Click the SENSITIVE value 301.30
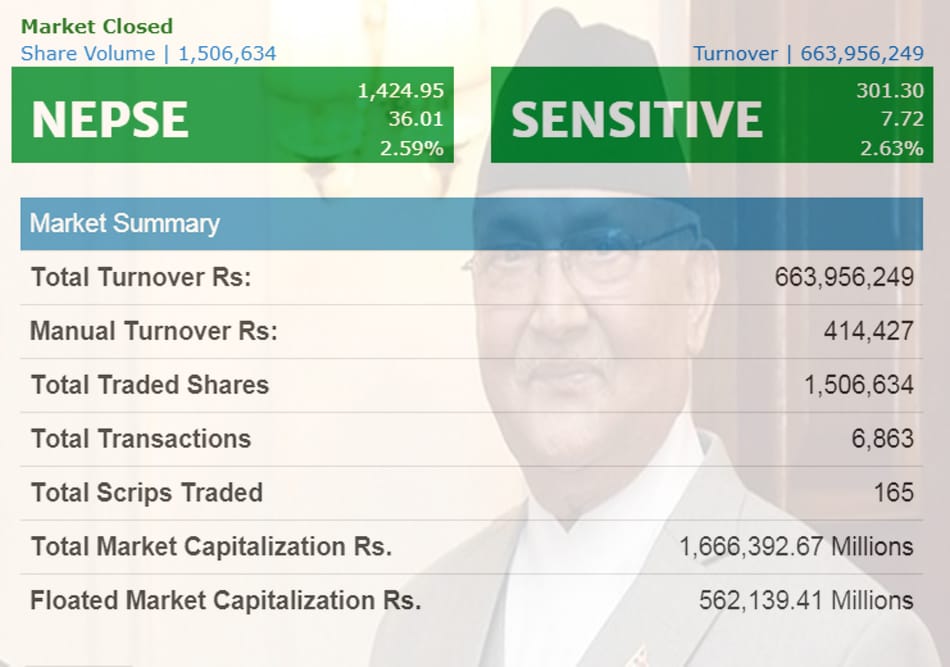 [890, 91]
